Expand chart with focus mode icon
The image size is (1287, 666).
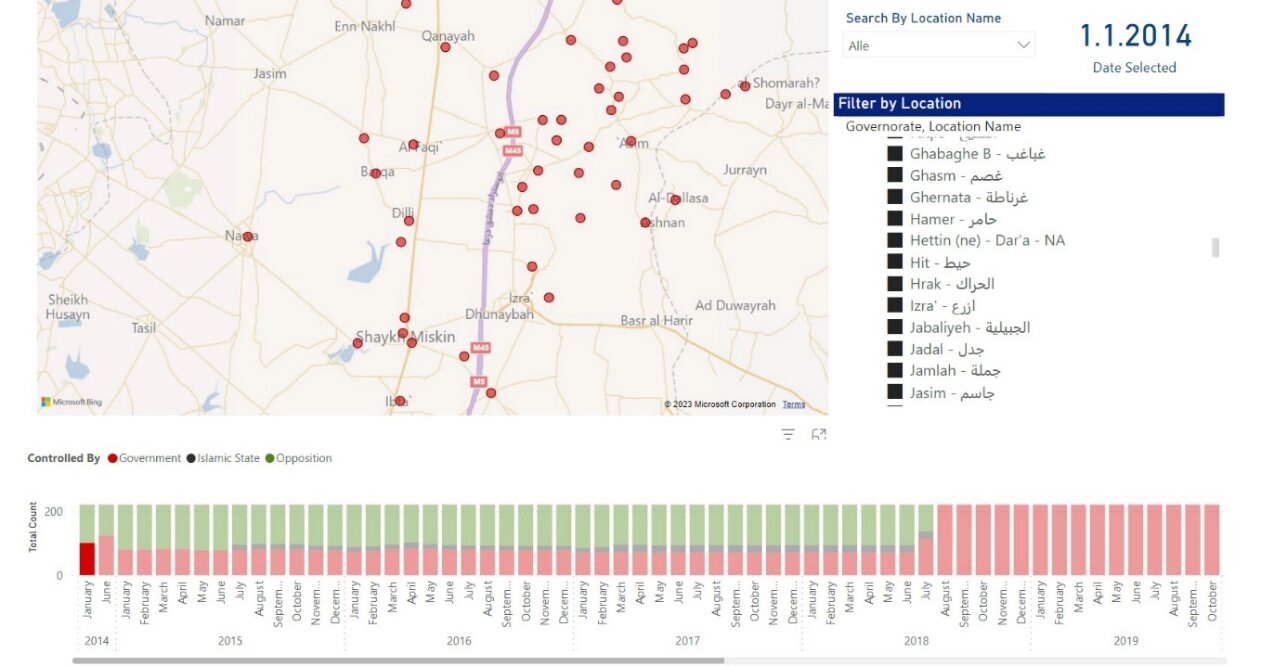819,434
